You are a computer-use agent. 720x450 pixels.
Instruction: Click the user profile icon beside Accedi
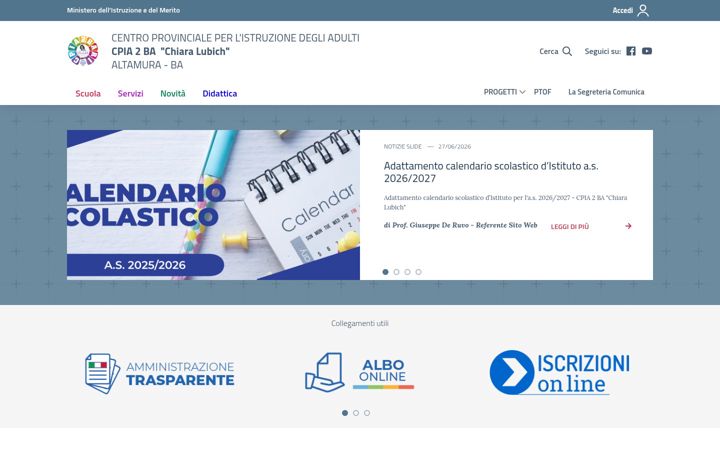[643, 10]
